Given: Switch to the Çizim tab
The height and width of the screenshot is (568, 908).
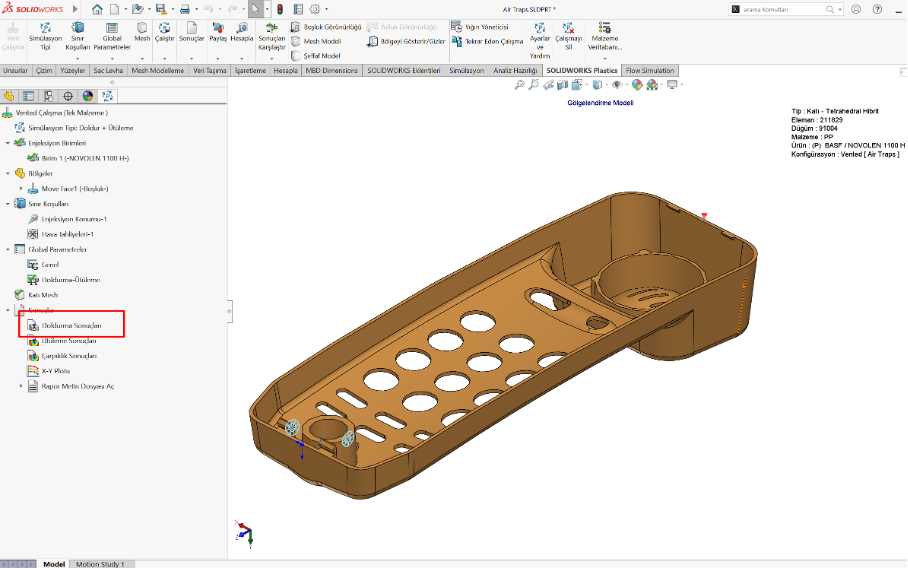Looking at the screenshot, I should pos(44,70).
